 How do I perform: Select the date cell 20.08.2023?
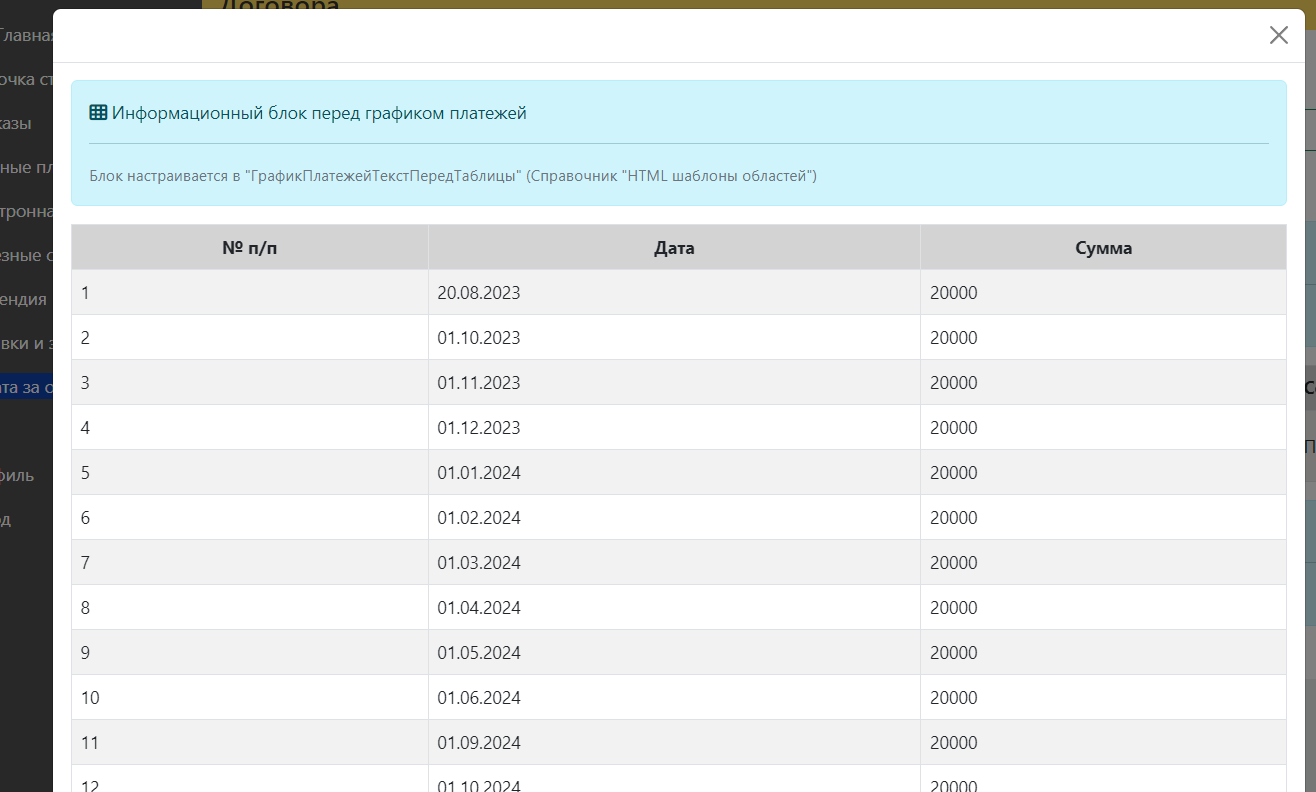[479, 293]
